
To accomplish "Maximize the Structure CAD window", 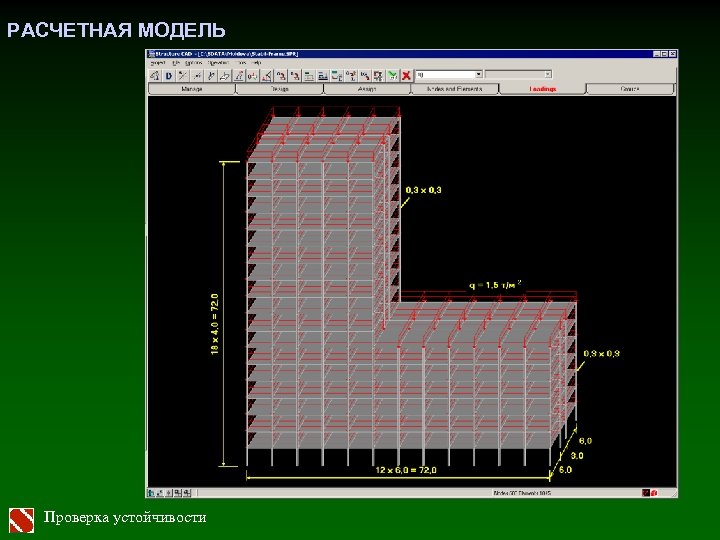I will pyautogui.click(x=664, y=54).
